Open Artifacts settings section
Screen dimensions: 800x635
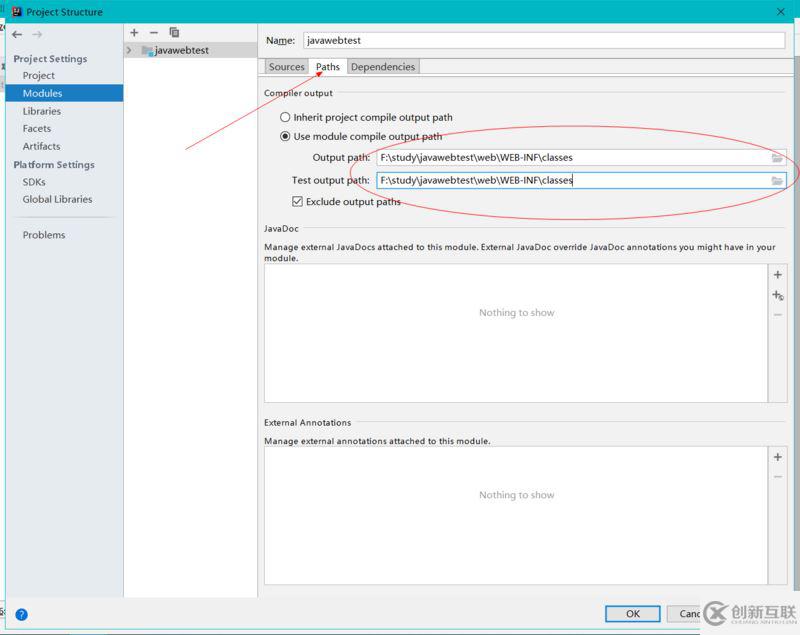click(x=41, y=146)
